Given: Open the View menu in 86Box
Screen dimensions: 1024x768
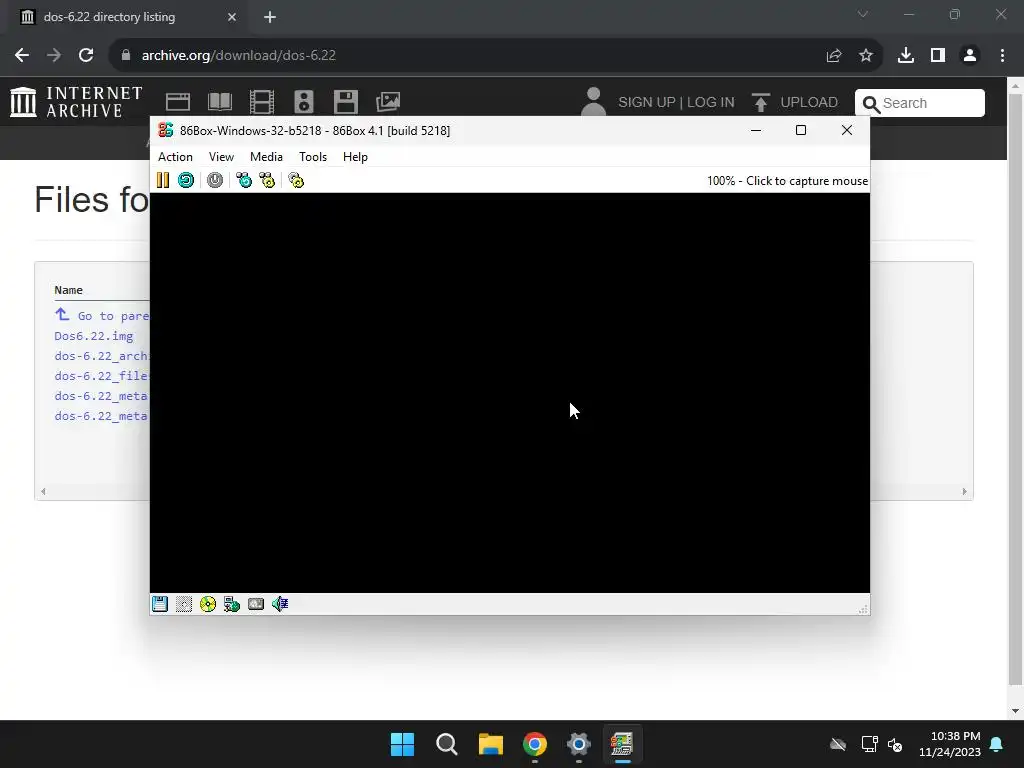Looking at the screenshot, I should pyautogui.click(x=221, y=157).
